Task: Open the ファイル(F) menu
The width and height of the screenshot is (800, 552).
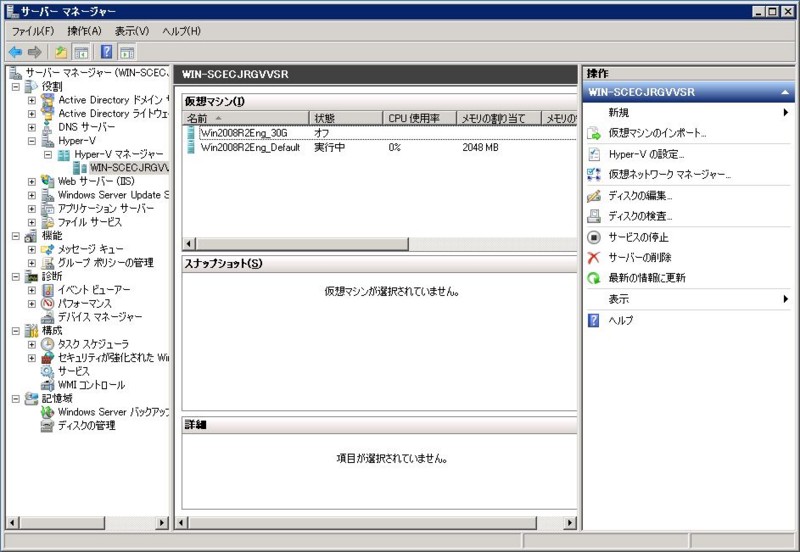Action: coord(33,31)
